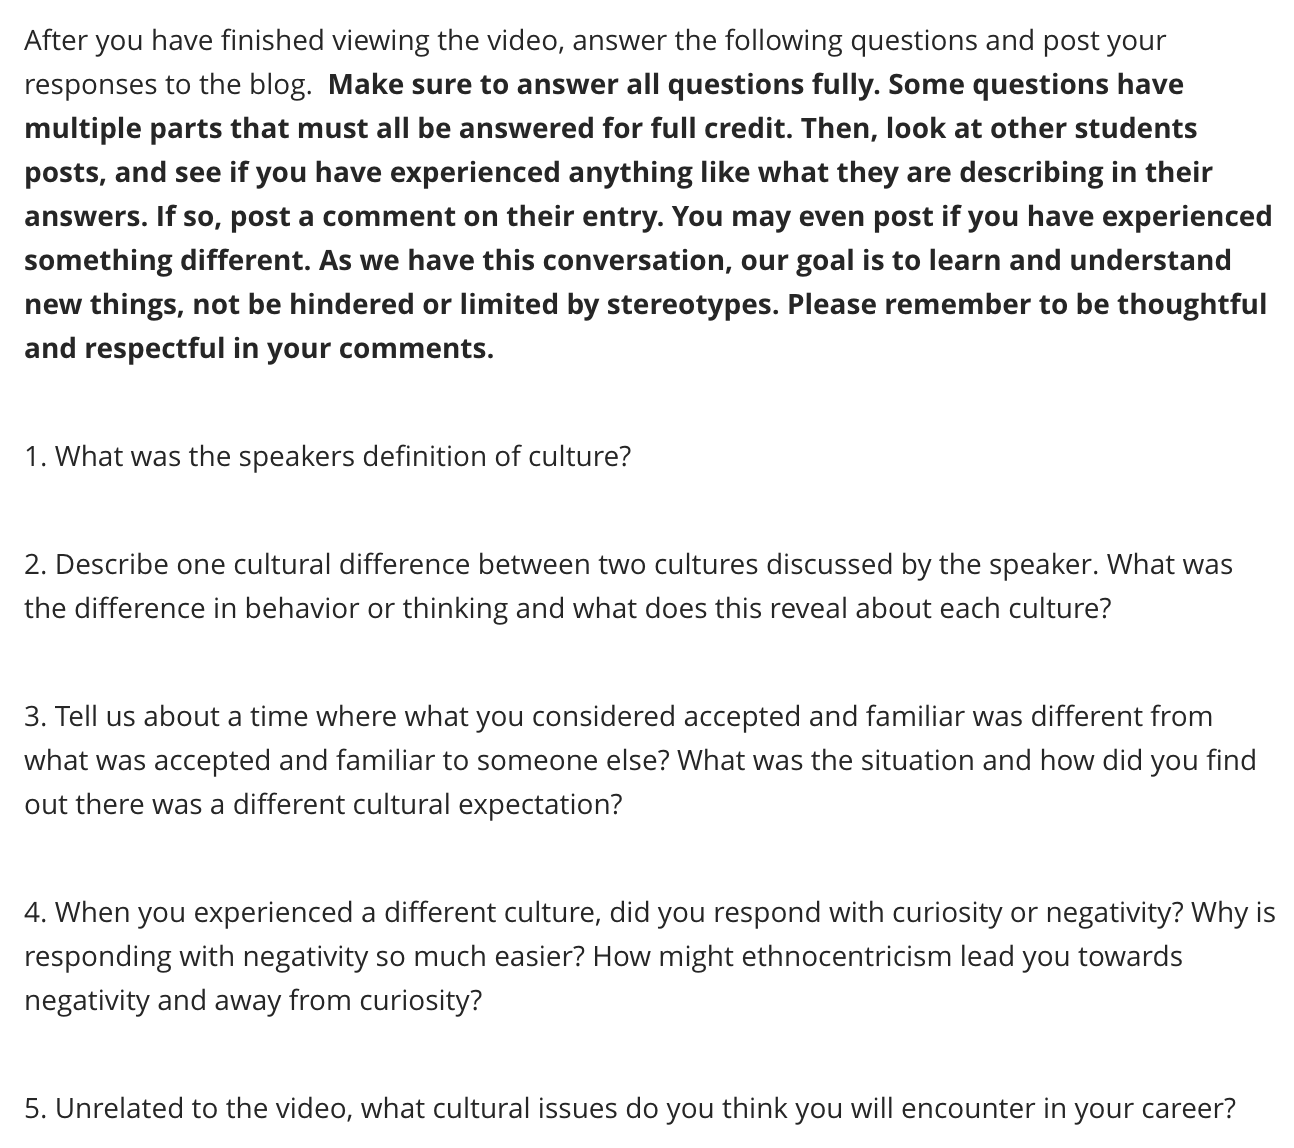Click the text 'responses to the blog.'
This screenshot has height=1148, width=1294.
pos(168,85)
